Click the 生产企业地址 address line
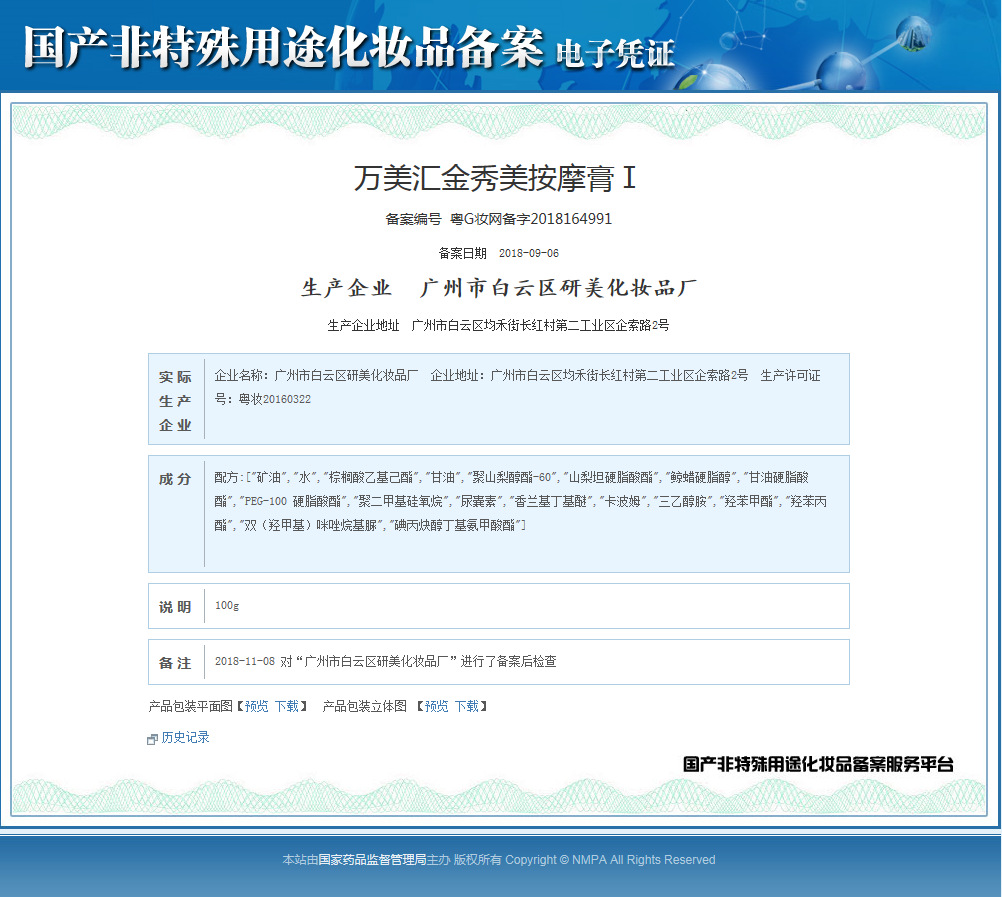 [x=498, y=326]
